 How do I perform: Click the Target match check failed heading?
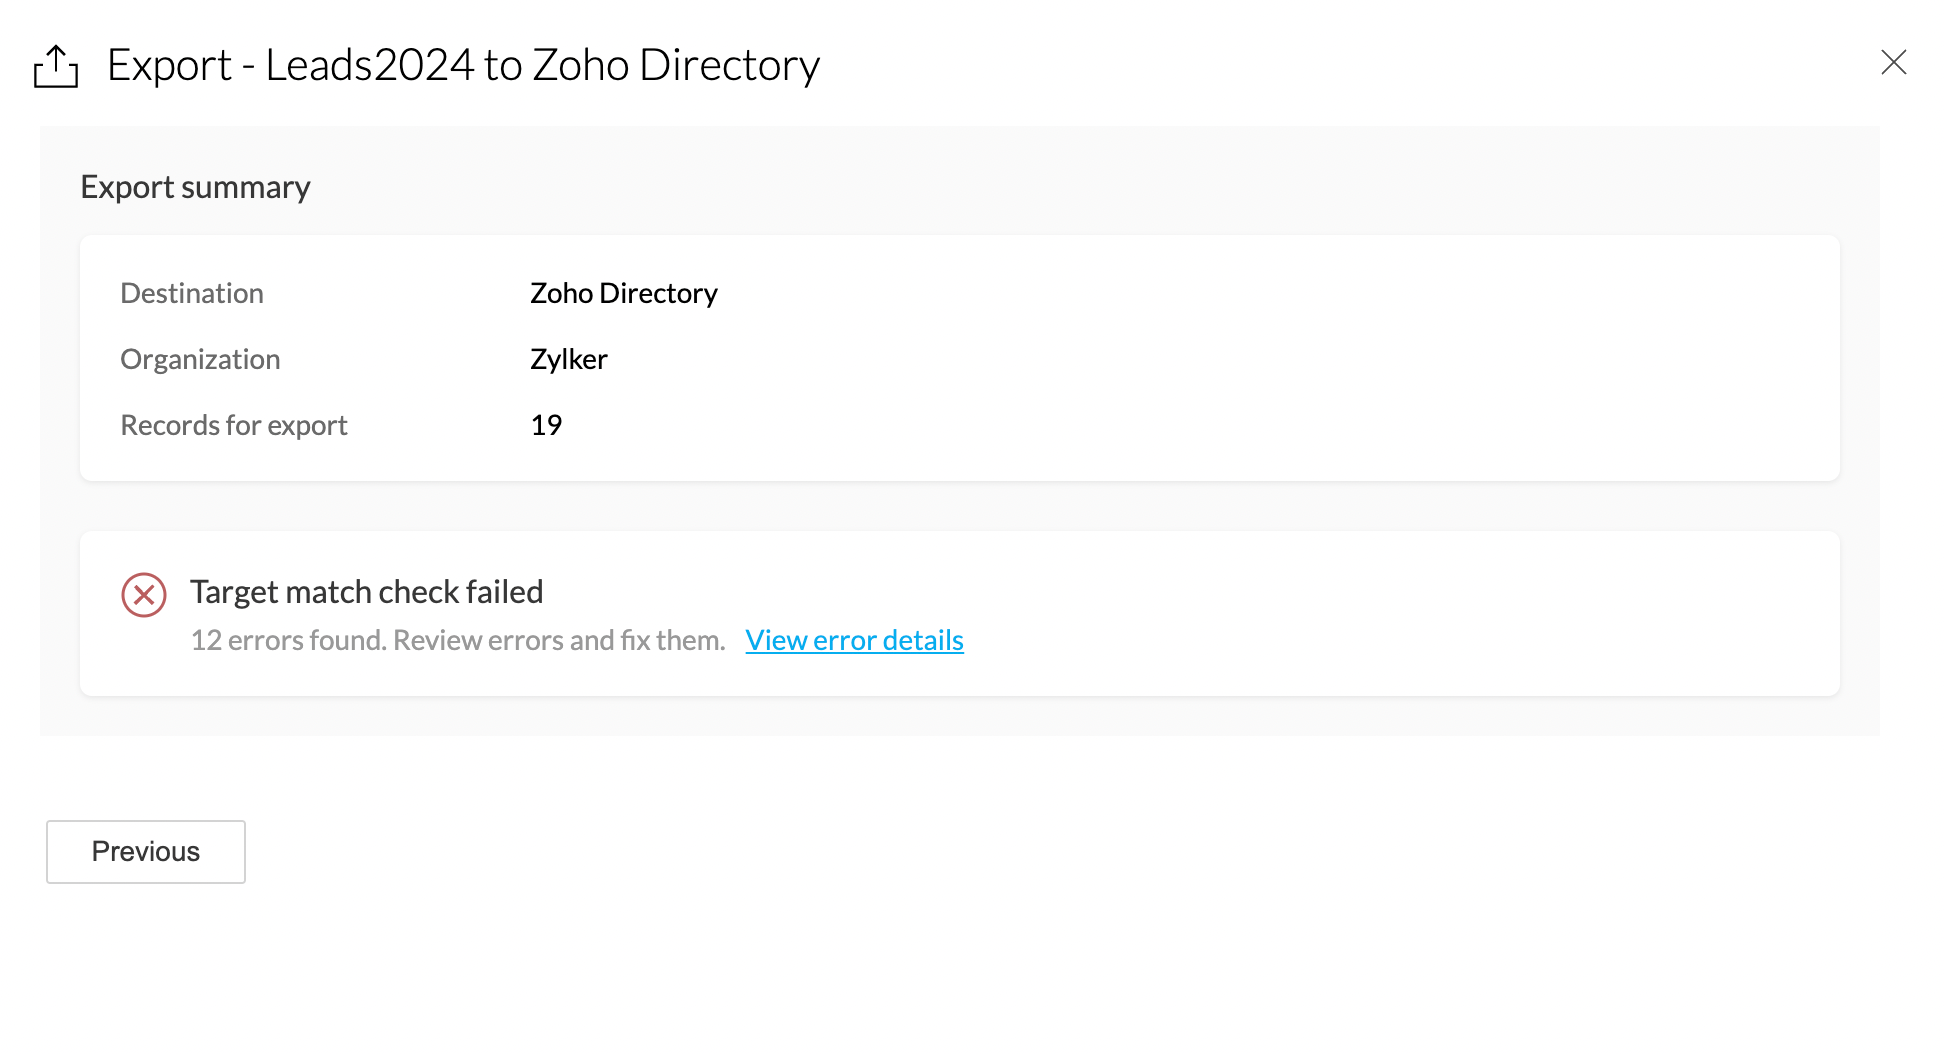click(366, 592)
